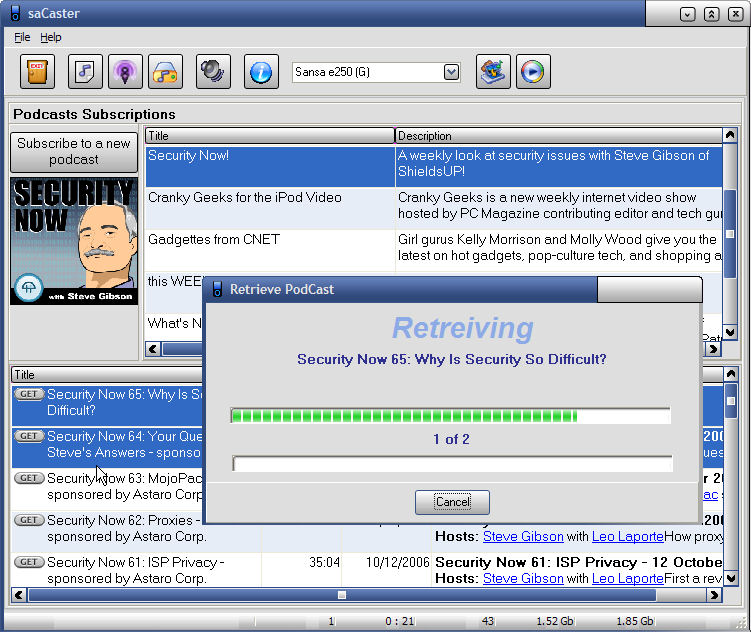Click subscriptions list scroll right arrow
Viewport: 751px width, 632px height.
714,349
